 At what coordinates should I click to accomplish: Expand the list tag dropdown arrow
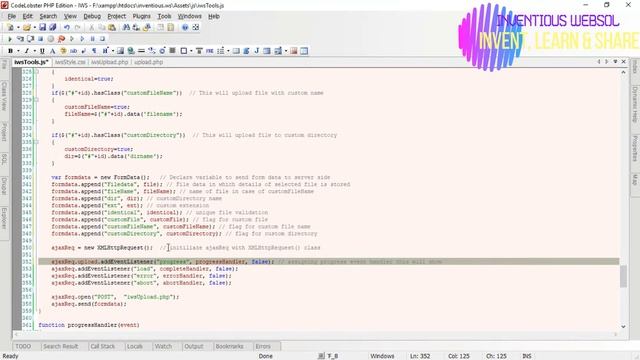pos(228,51)
